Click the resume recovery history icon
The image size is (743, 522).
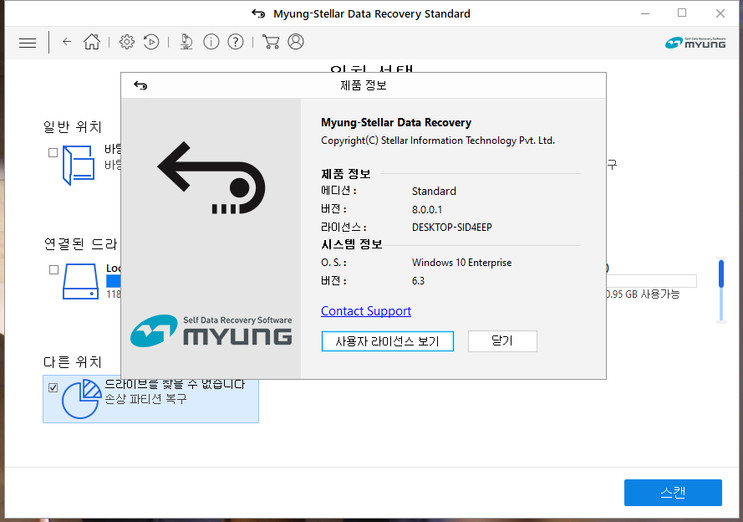point(151,42)
